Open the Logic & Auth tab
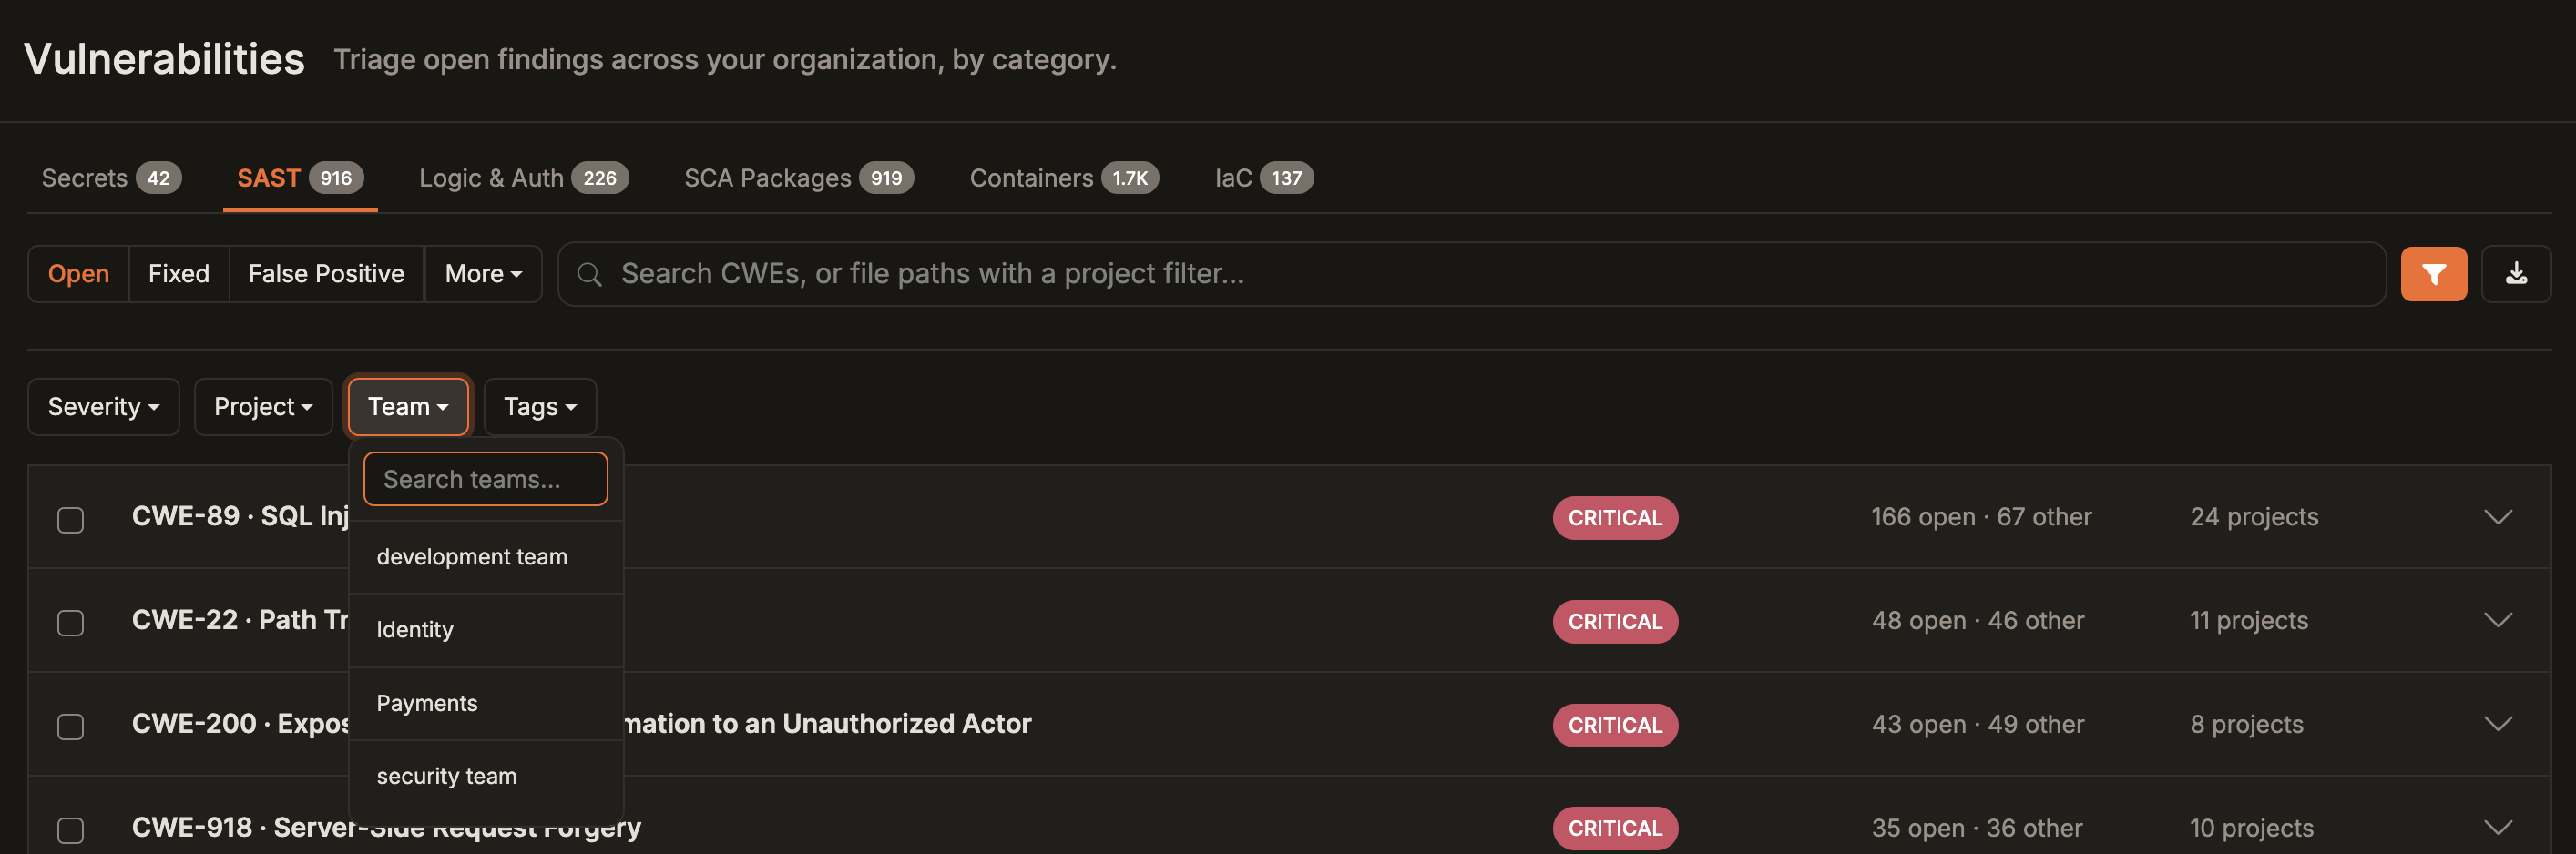 (x=523, y=178)
